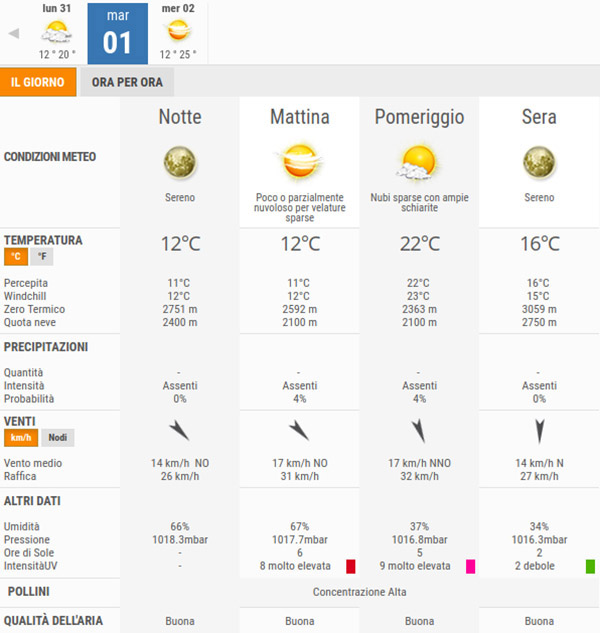600x633 pixels.
Task: Click the green UV swatch for Sera
Action: (590, 566)
